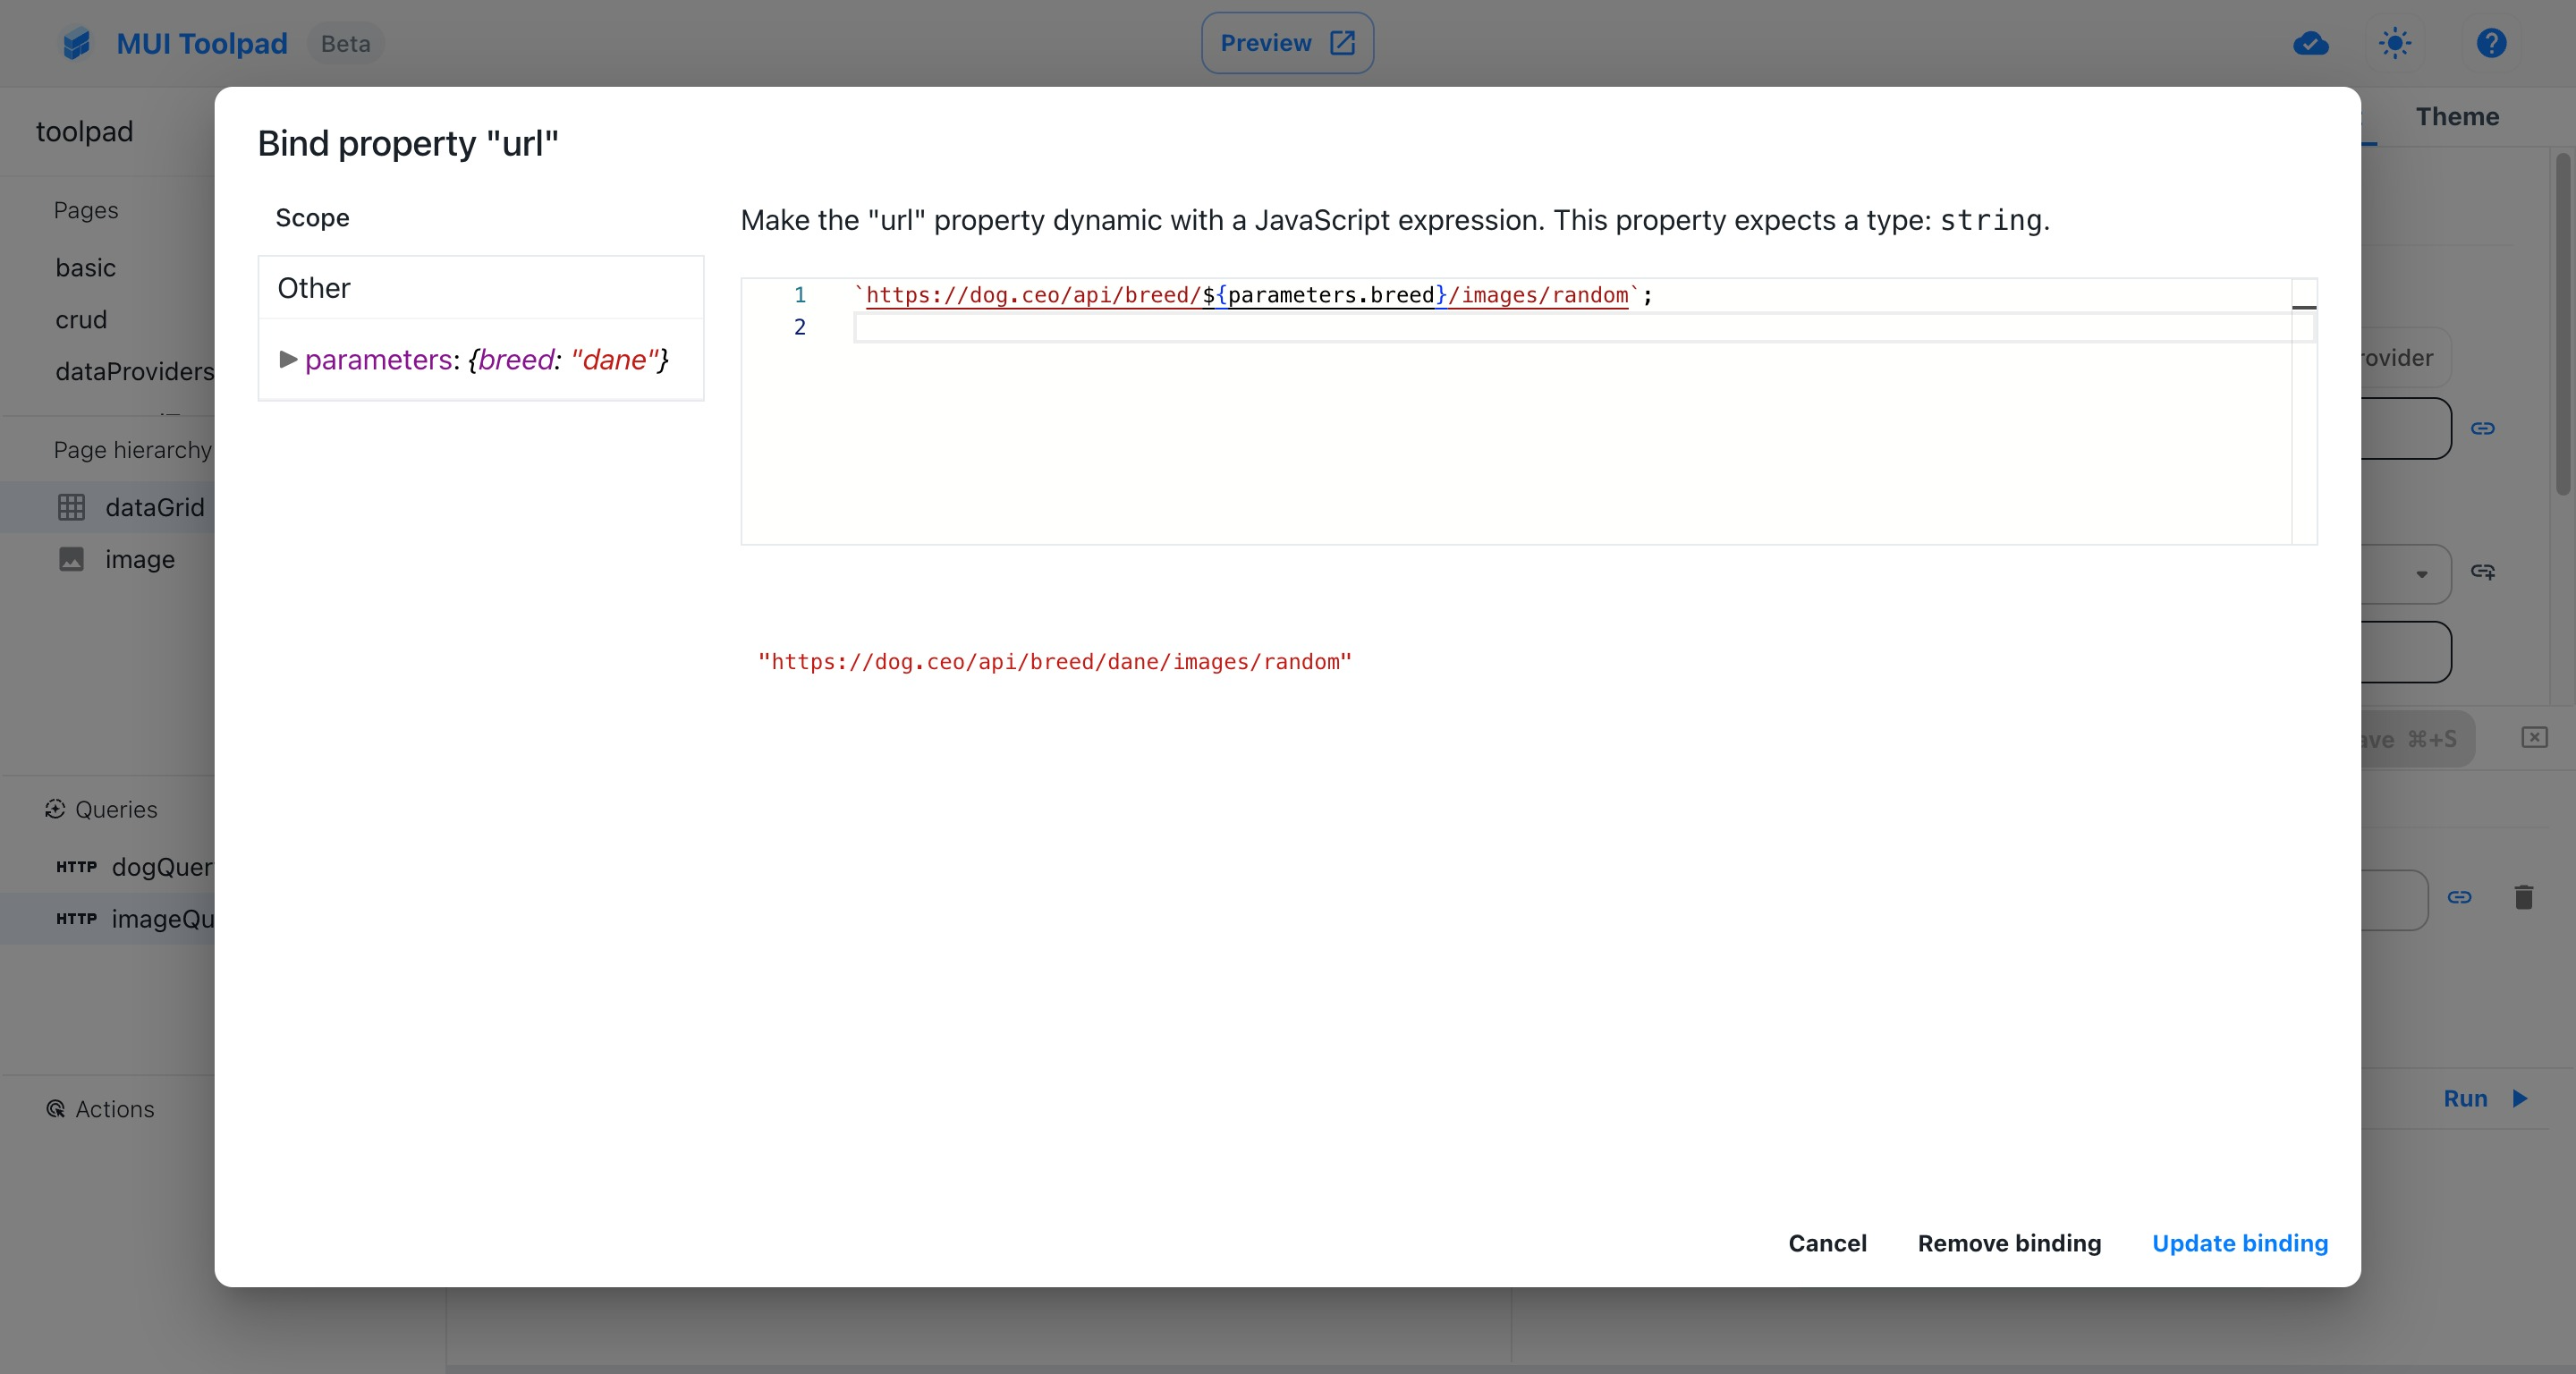Viewport: 2576px width, 1374px height.
Task: Click the cloud save status icon
Action: 2310,43
